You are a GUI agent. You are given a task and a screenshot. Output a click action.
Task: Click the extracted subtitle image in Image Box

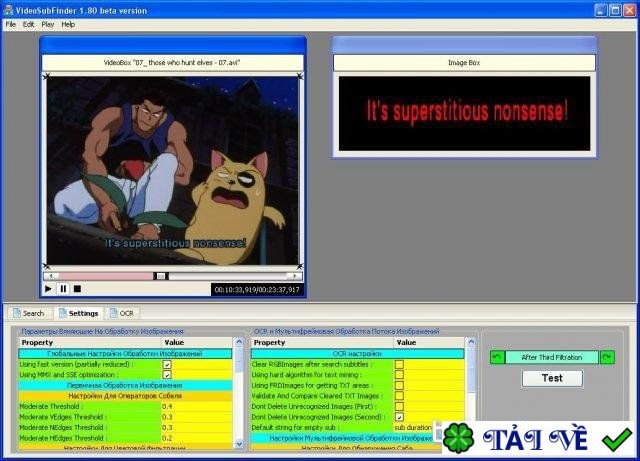pos(464,113)
